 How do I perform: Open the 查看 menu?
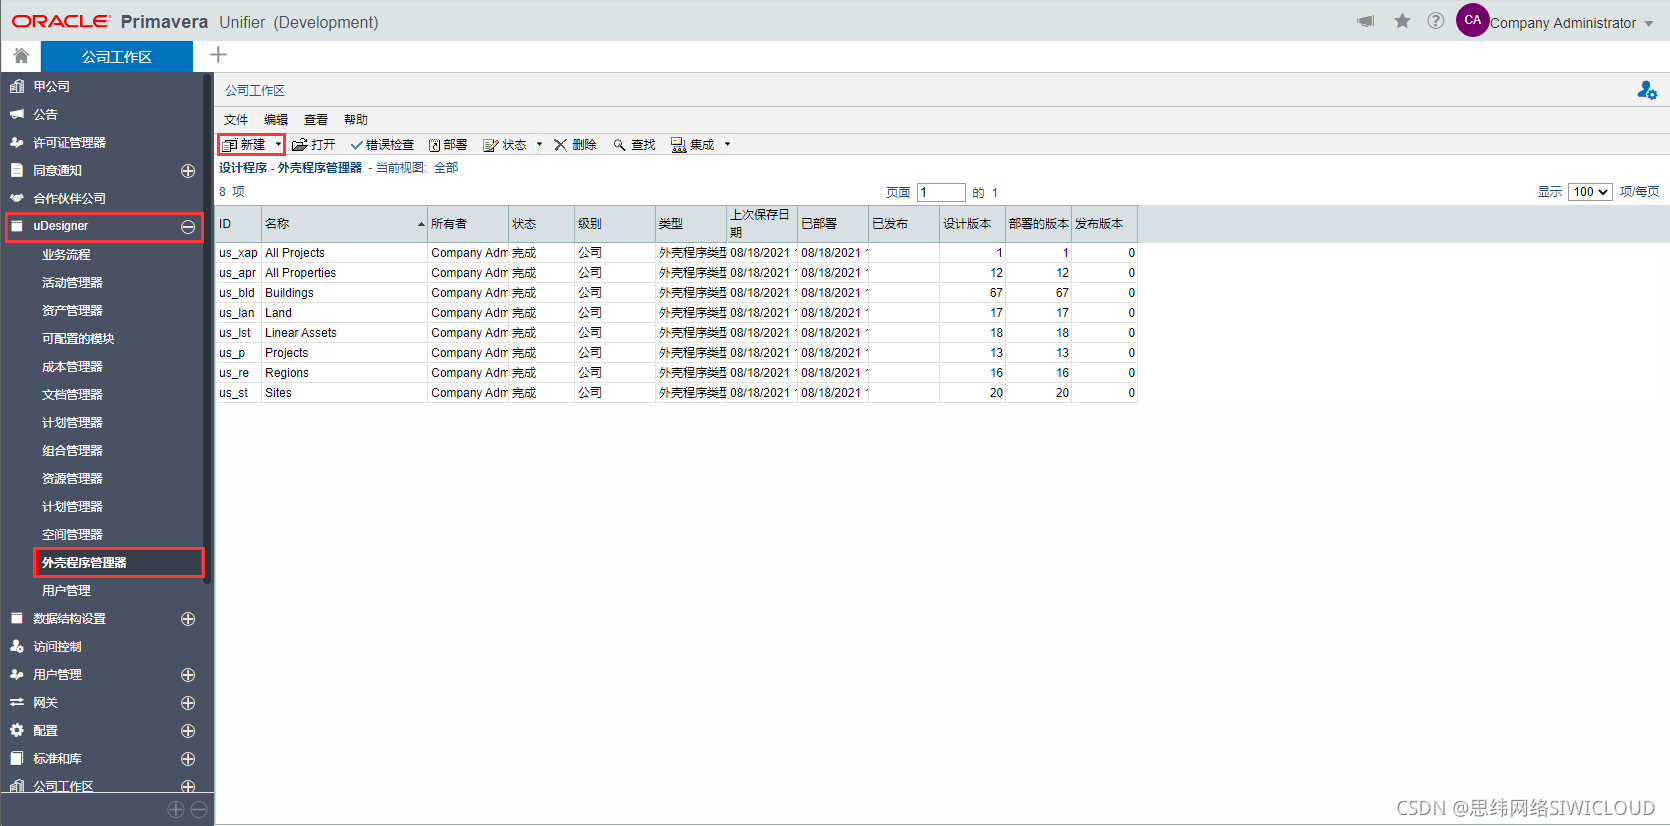click(316, 120)
